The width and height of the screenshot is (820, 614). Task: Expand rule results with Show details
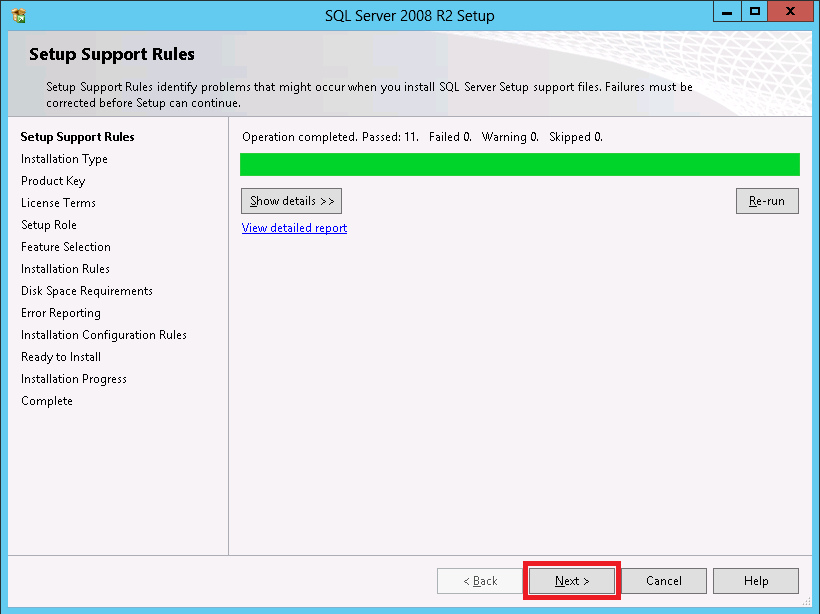click(x=291, y=201)
